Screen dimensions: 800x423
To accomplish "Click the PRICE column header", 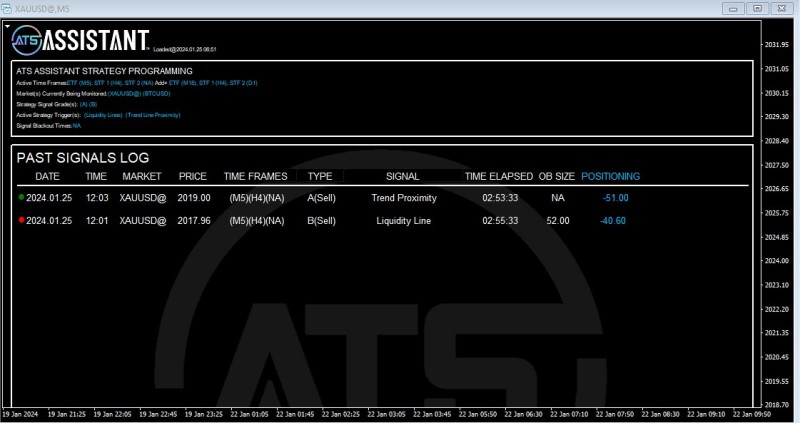I will point(193,177).
